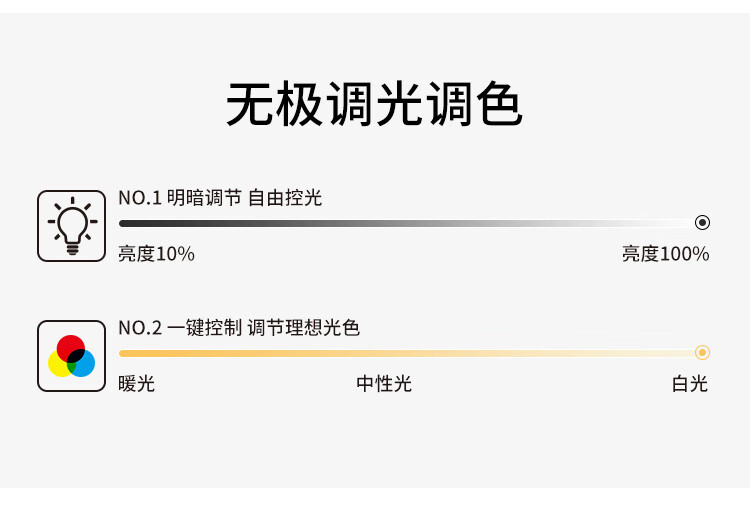This screenshot has height=511, width=750.
Task: Click the RGB color circles icon
Action: (x=71, y=356)
